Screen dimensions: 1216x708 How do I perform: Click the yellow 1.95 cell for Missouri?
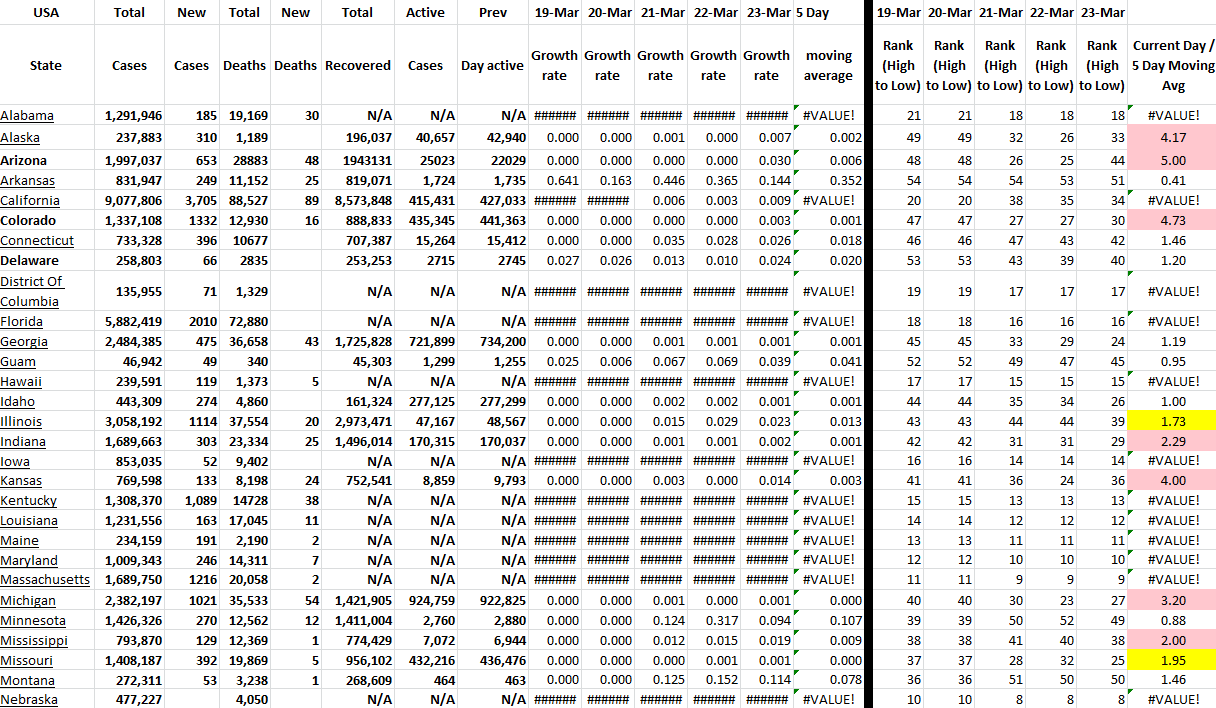1172,660
